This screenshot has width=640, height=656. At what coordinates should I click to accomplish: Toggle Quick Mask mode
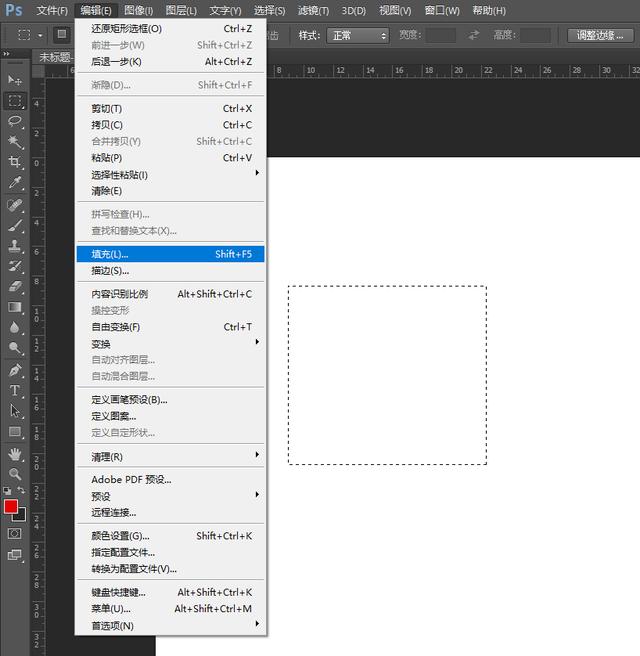tap(14, 533)
